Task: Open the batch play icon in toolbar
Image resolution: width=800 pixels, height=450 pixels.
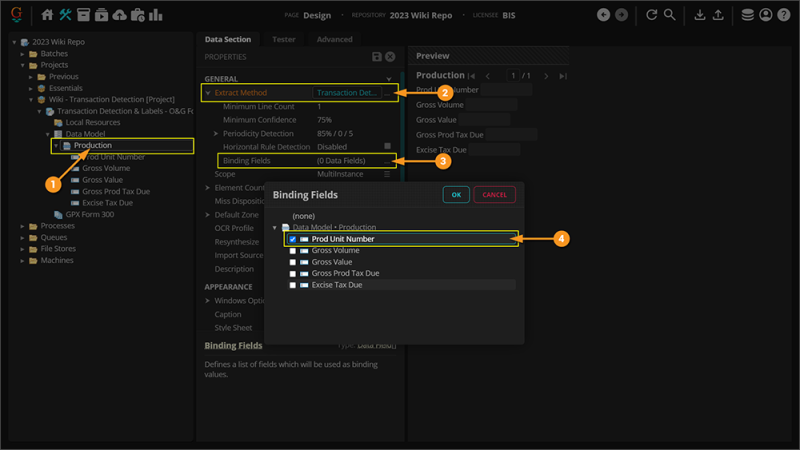Action: [102, 15]
